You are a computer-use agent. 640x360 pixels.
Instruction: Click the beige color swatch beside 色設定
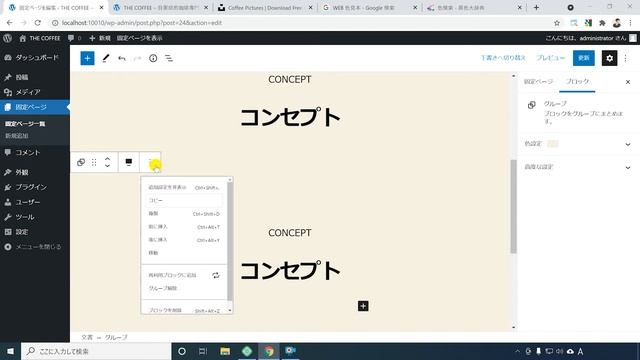(x=552, y=144)
